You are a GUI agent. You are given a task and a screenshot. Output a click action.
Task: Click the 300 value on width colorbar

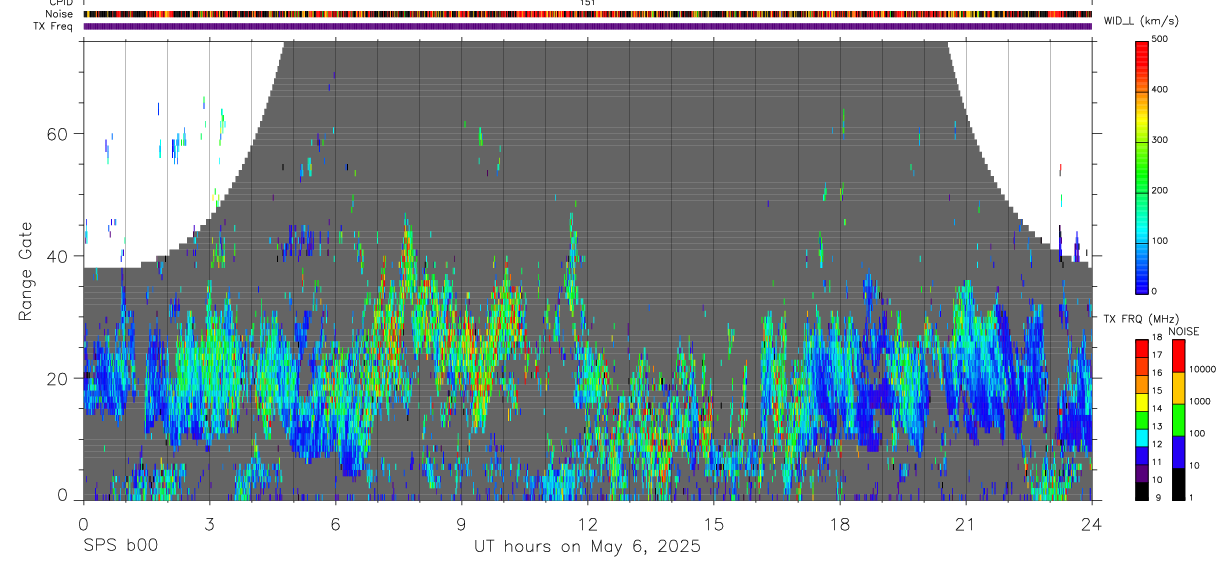1161,140
